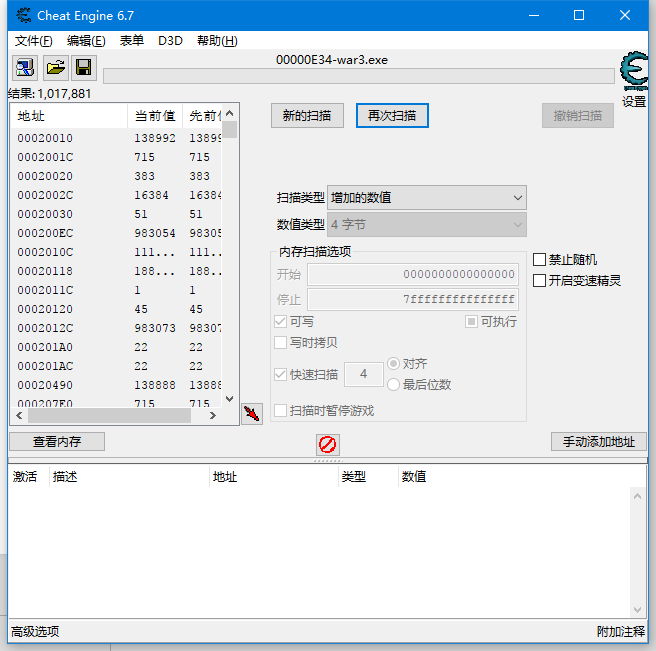This screenshot has width=656, height=651.
Task: Open the 扫描类型 dropdown showing 增加的数值
Action: coord(427,197)
